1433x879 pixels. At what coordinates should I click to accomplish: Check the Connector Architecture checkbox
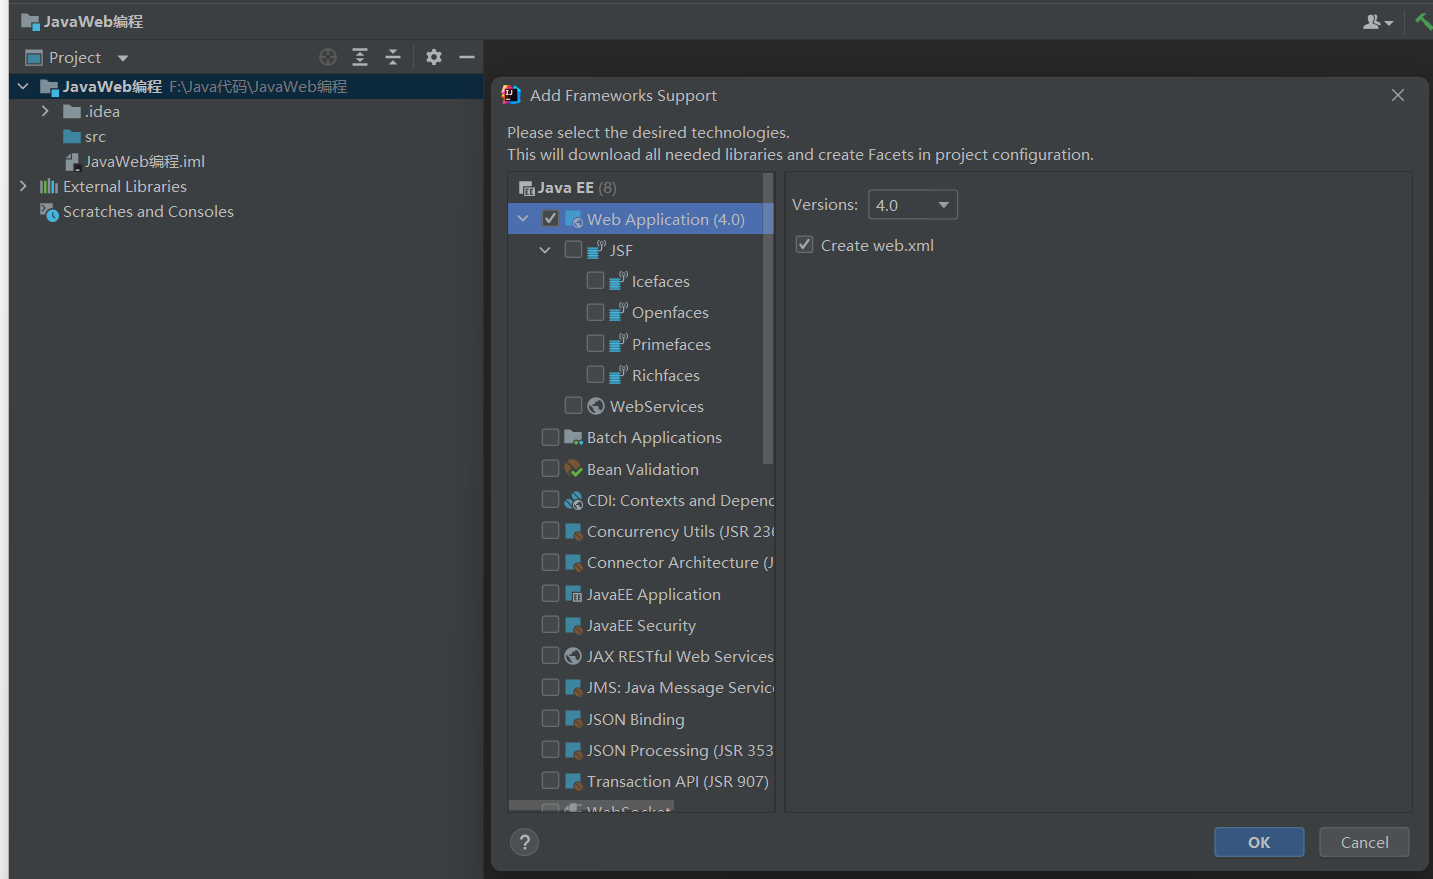[551, 562]
